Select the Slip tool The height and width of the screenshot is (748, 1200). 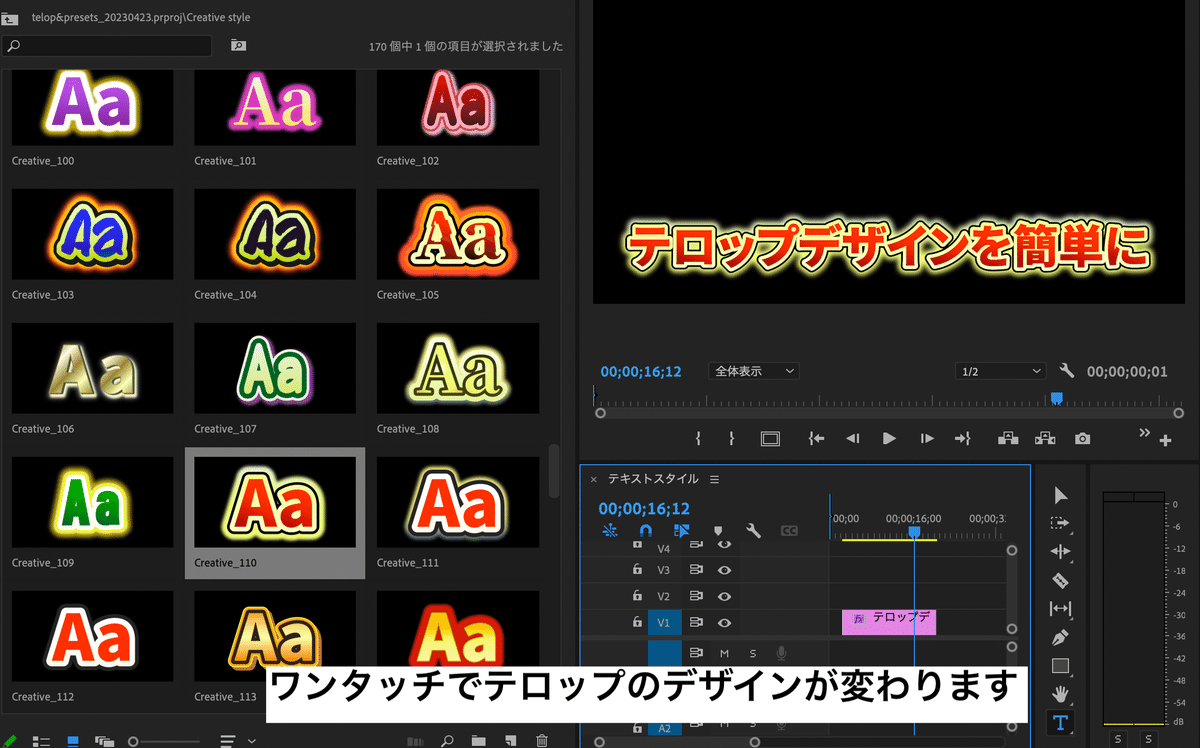coord(1061,608)
